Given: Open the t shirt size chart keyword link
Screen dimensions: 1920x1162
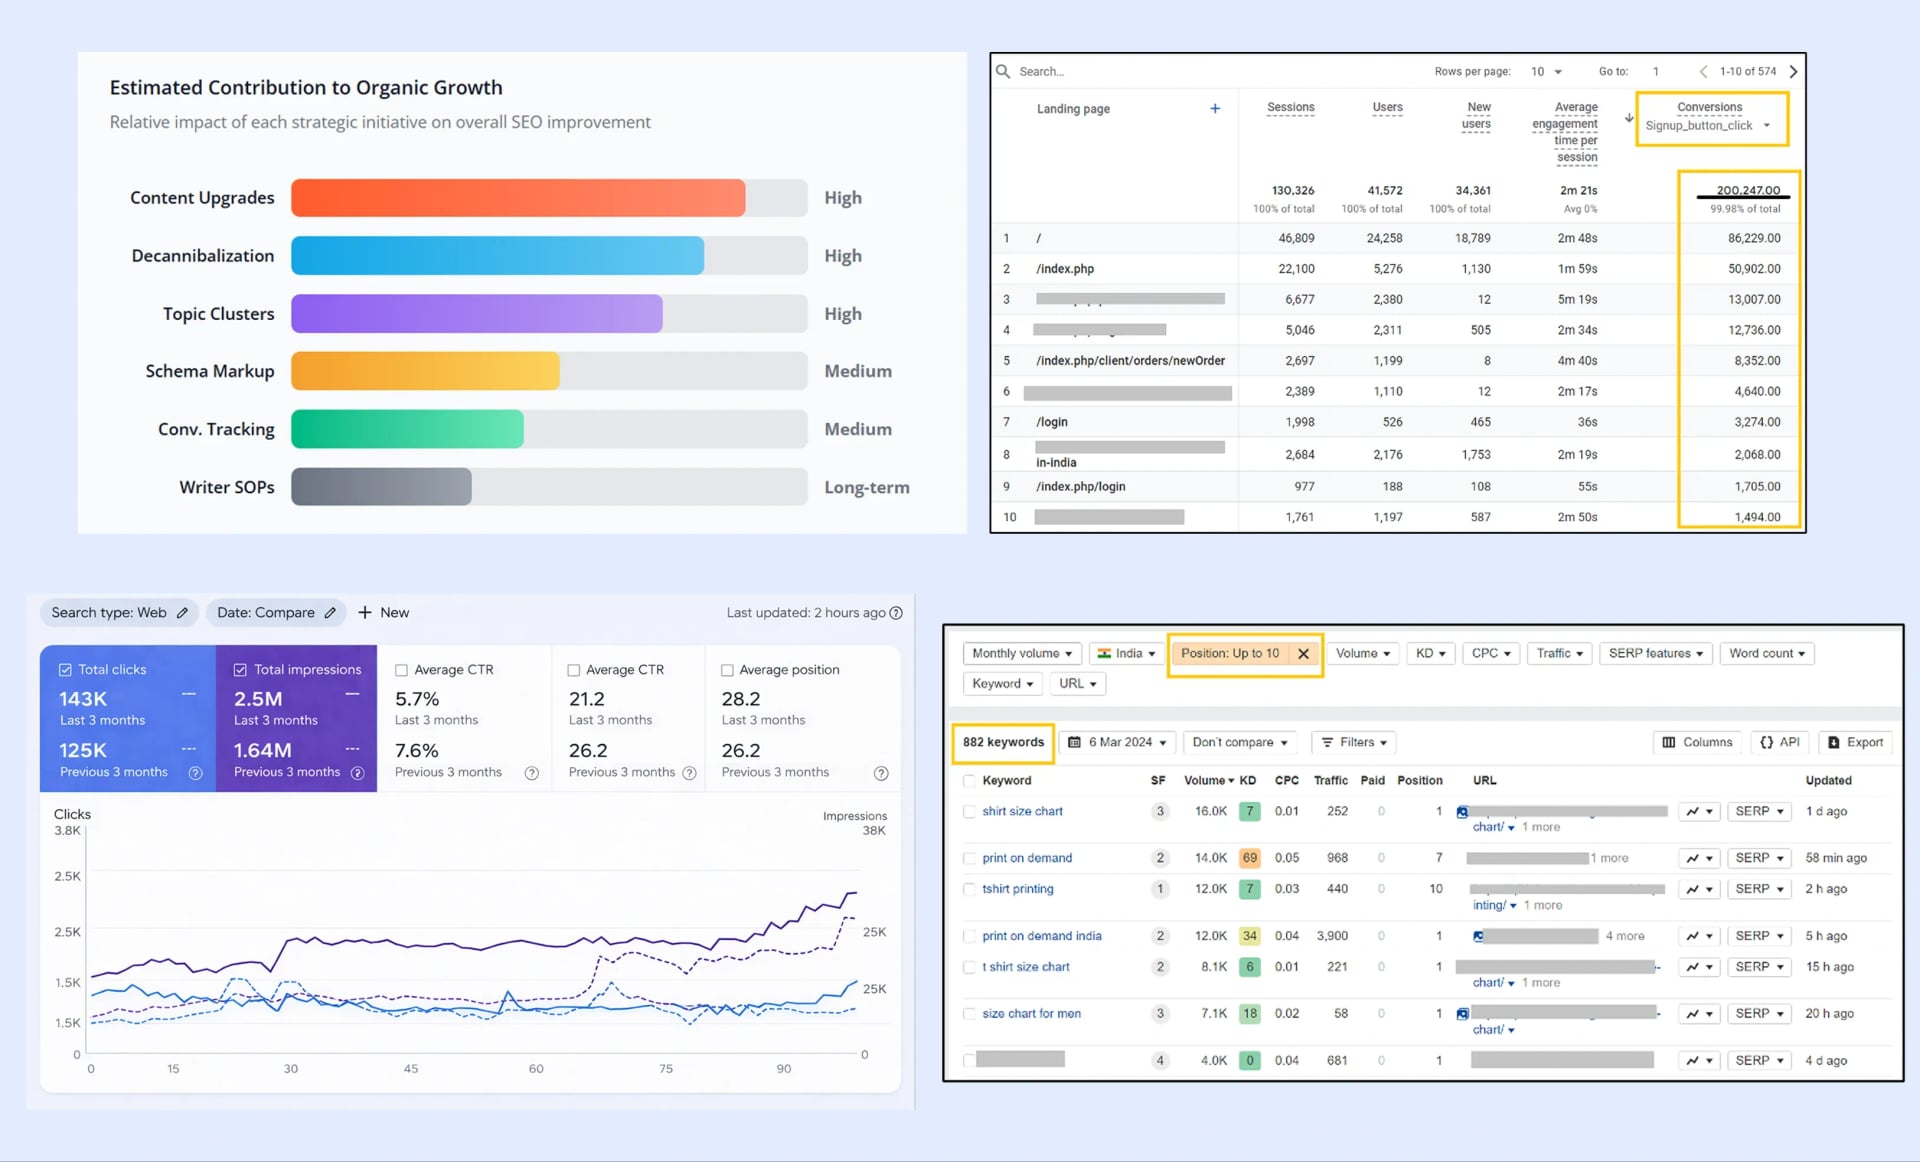Looking at the screenshot, I should click(x=1025, y=967).
